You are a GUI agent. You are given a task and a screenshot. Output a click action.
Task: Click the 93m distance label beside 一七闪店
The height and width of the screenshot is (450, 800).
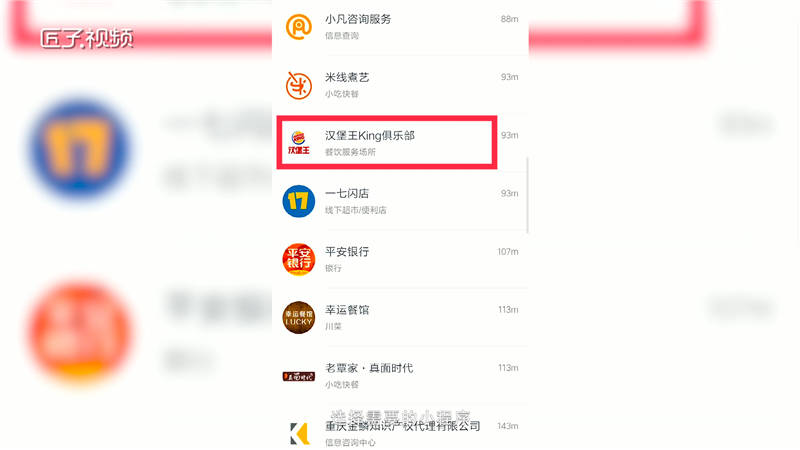point(509,193)
